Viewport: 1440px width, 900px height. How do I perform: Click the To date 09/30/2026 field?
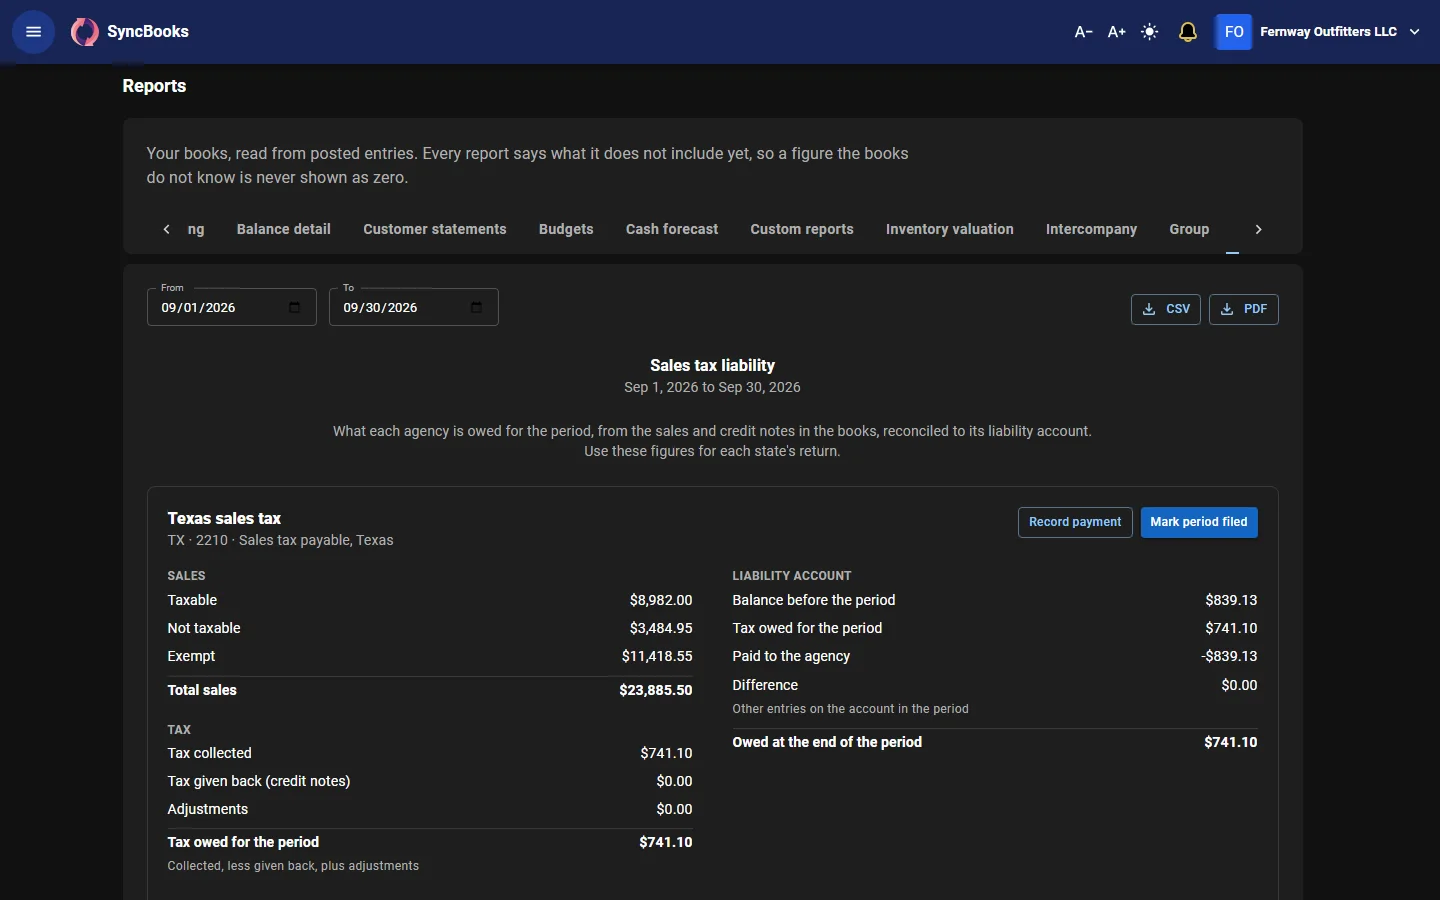[414, 307]
